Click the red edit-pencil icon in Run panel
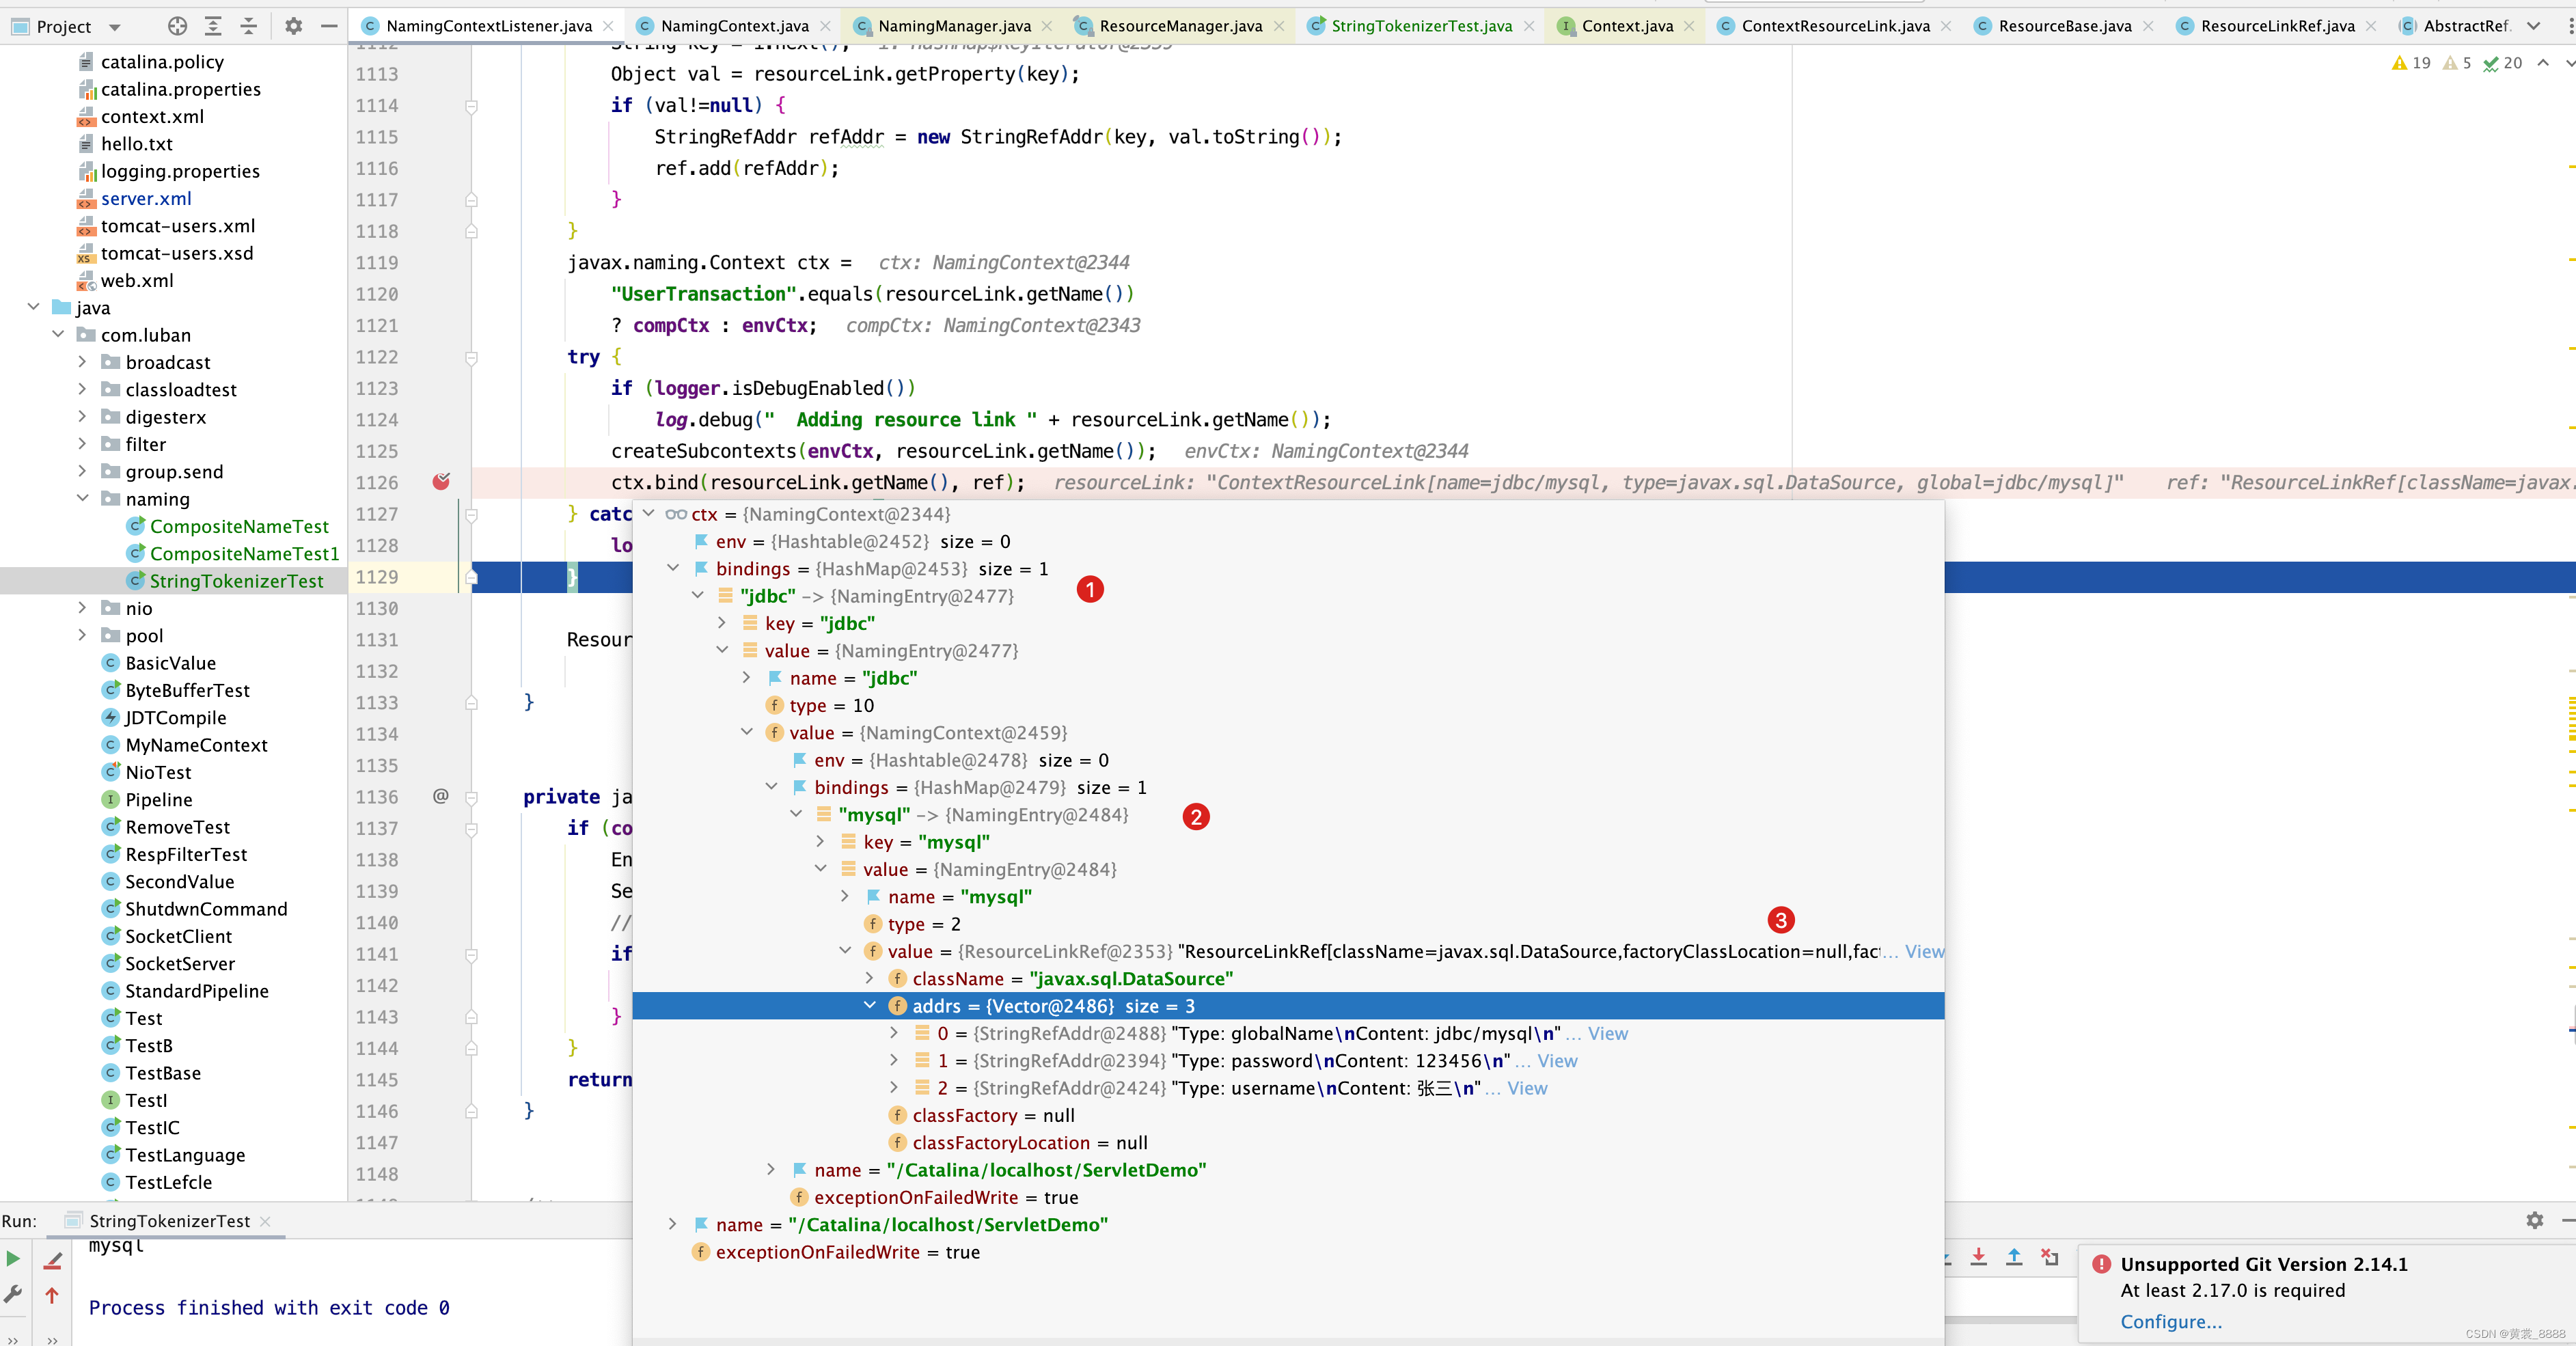The image size is (2576, 1346). [x=52, y=1261]
